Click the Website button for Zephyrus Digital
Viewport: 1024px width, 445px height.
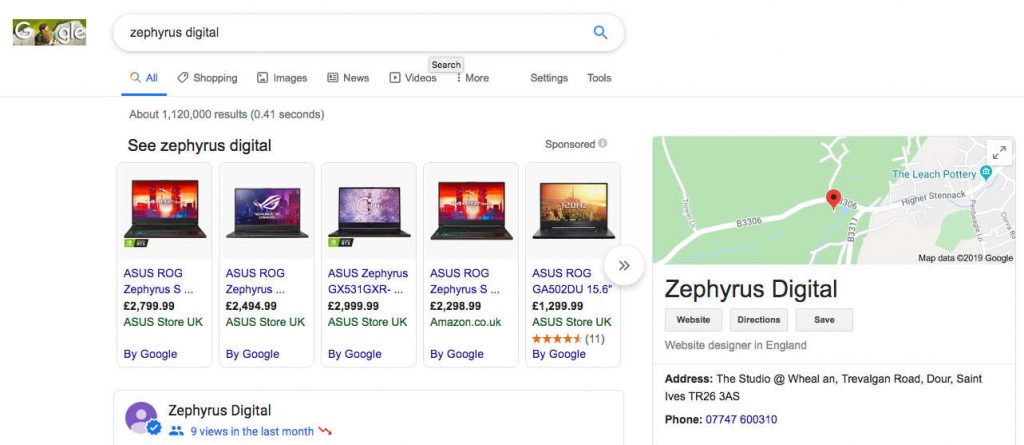[693, 320]
